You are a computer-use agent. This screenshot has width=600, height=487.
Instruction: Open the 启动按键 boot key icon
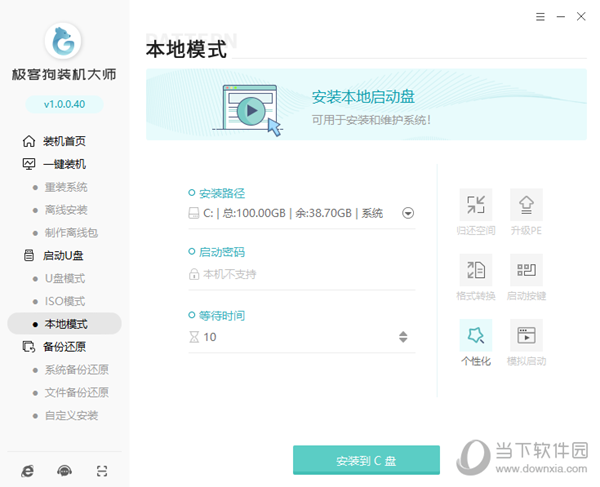(x=526, y=270)
